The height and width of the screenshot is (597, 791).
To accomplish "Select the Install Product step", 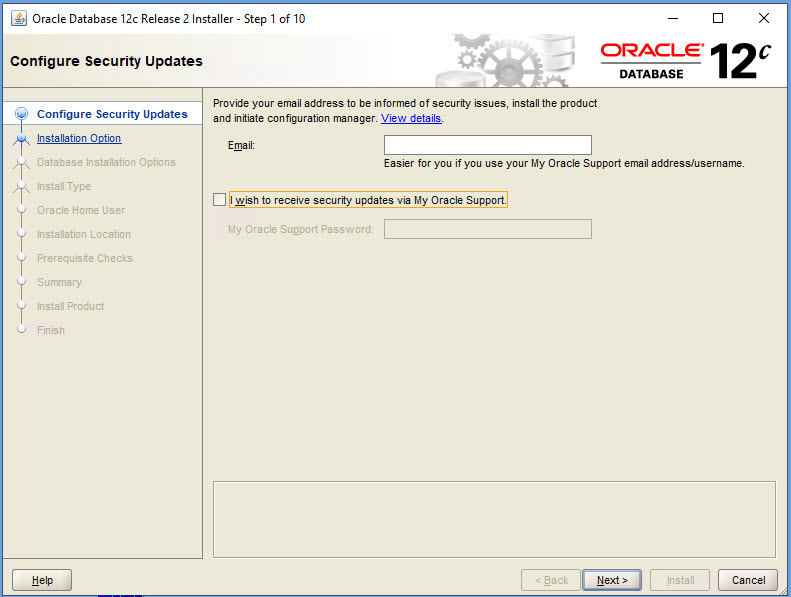I will 70,306.
